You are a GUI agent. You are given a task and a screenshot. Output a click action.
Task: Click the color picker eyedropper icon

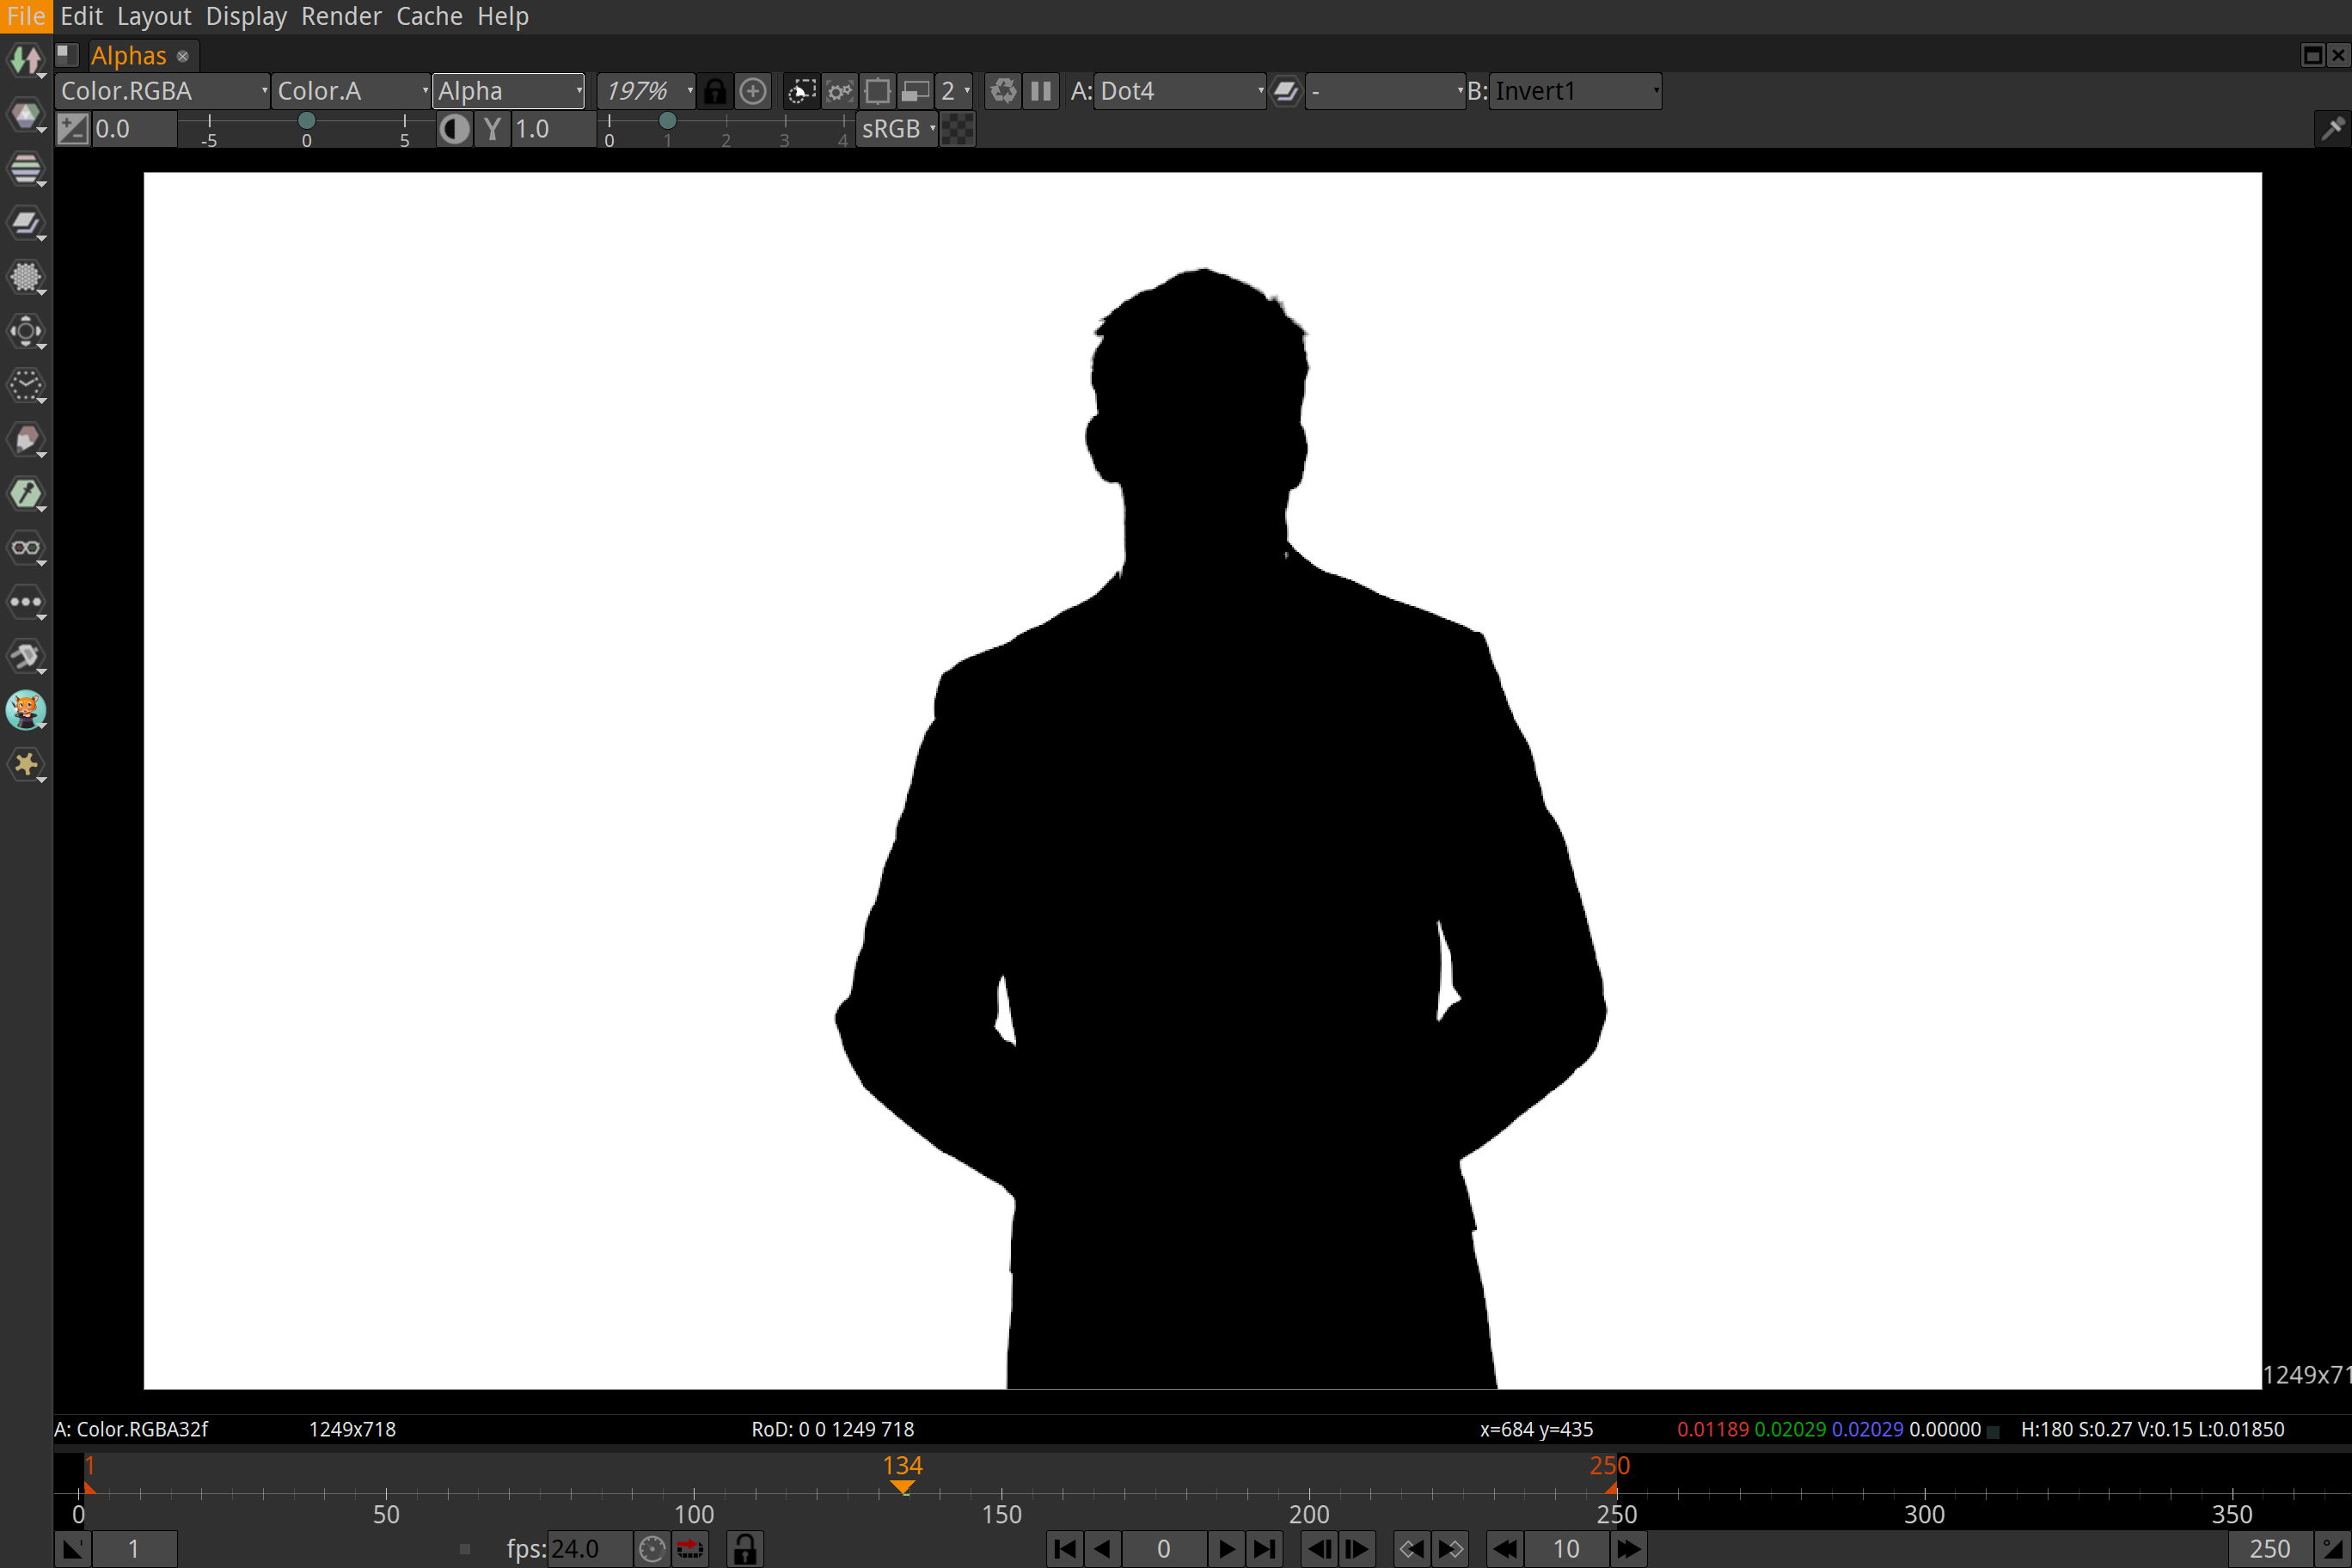2332,129
